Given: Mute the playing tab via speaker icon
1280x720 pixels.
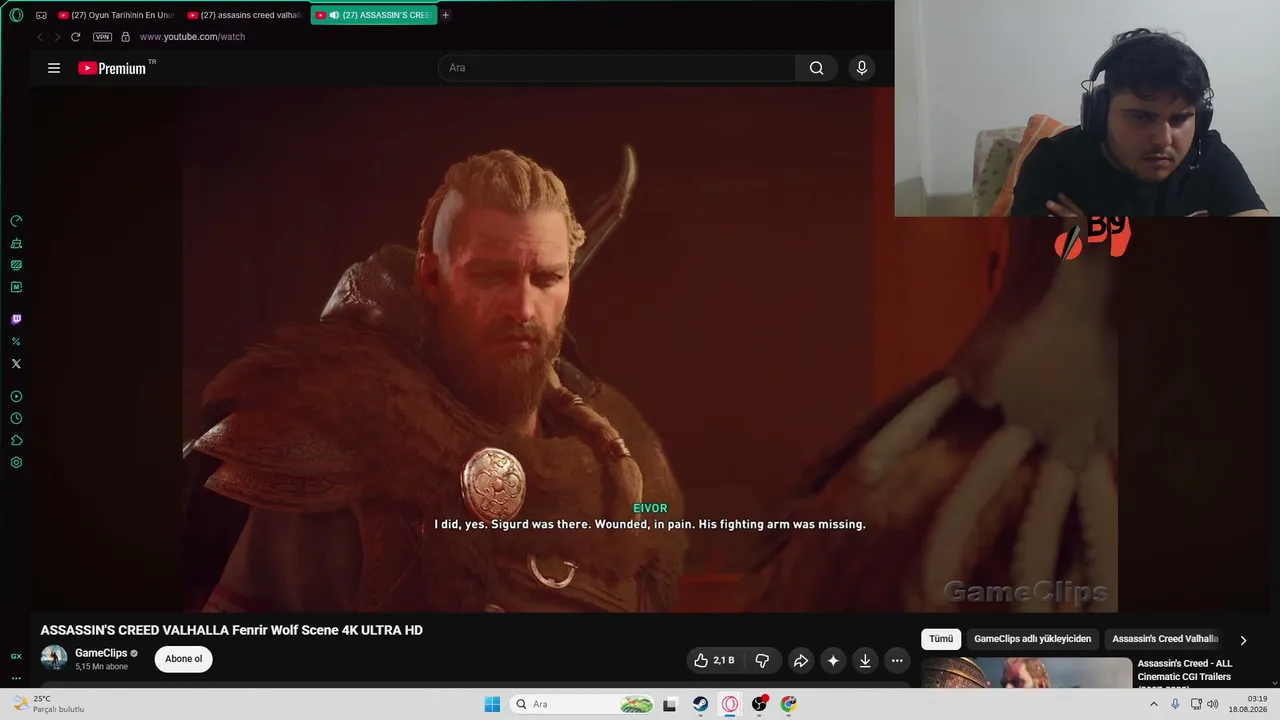Looking at the screenshot, I should (x=334, y=15).
